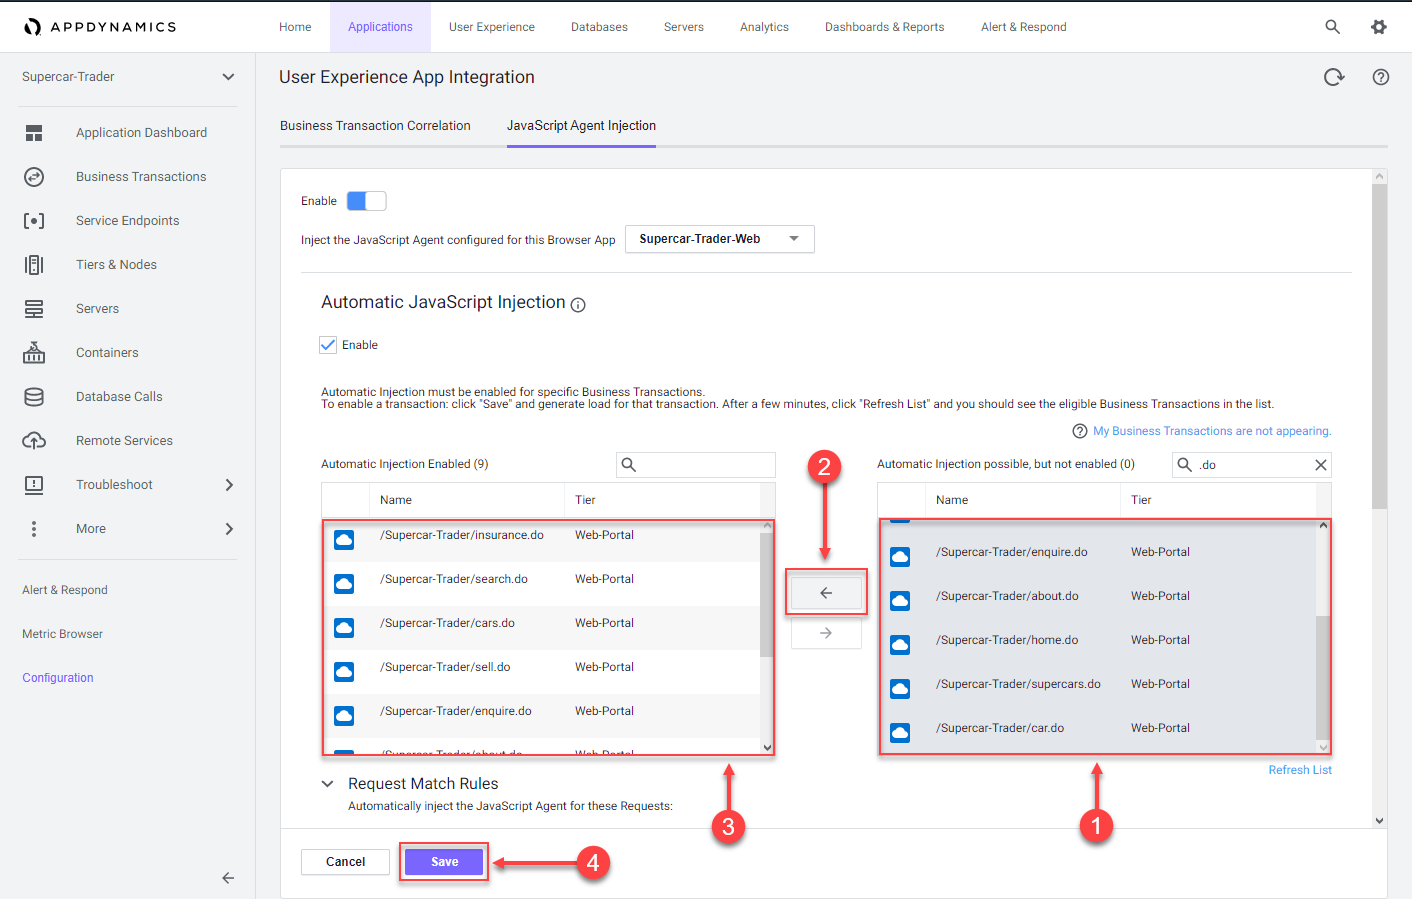Open the Servers top menu
Viewport: 1412px width, 899px height.
(x=684, y=27)
